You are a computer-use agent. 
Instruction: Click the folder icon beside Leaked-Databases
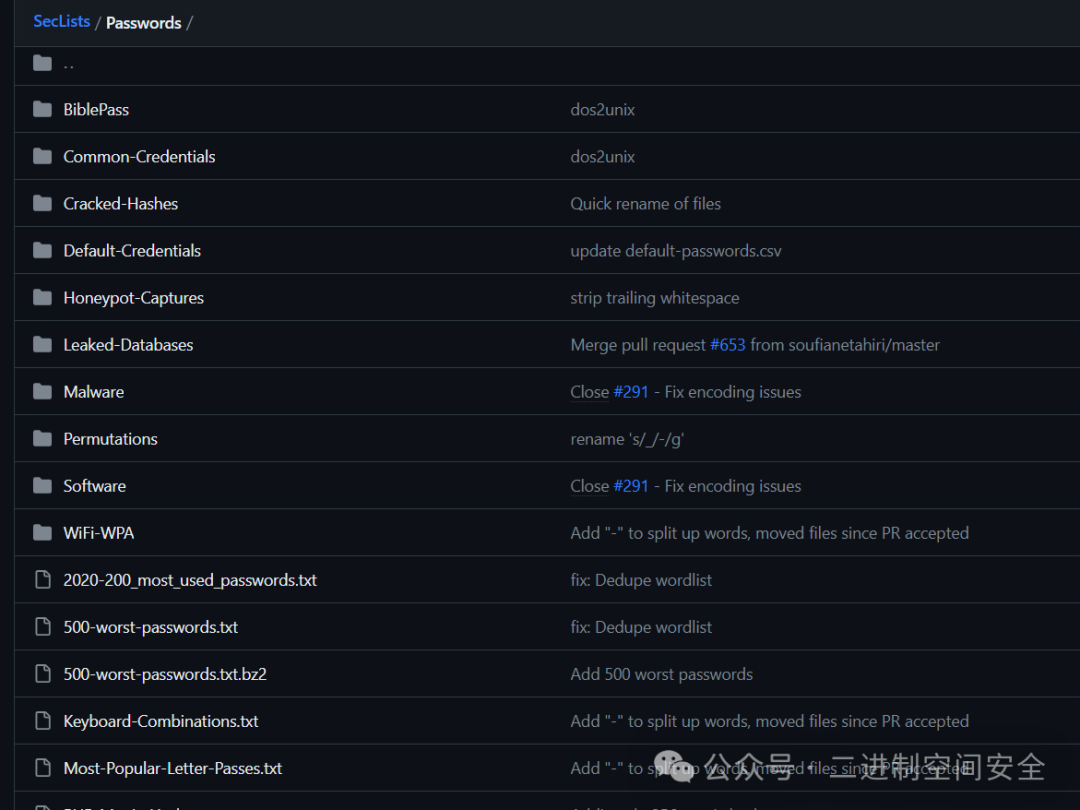pyautogui.click(x=42, y=344)
